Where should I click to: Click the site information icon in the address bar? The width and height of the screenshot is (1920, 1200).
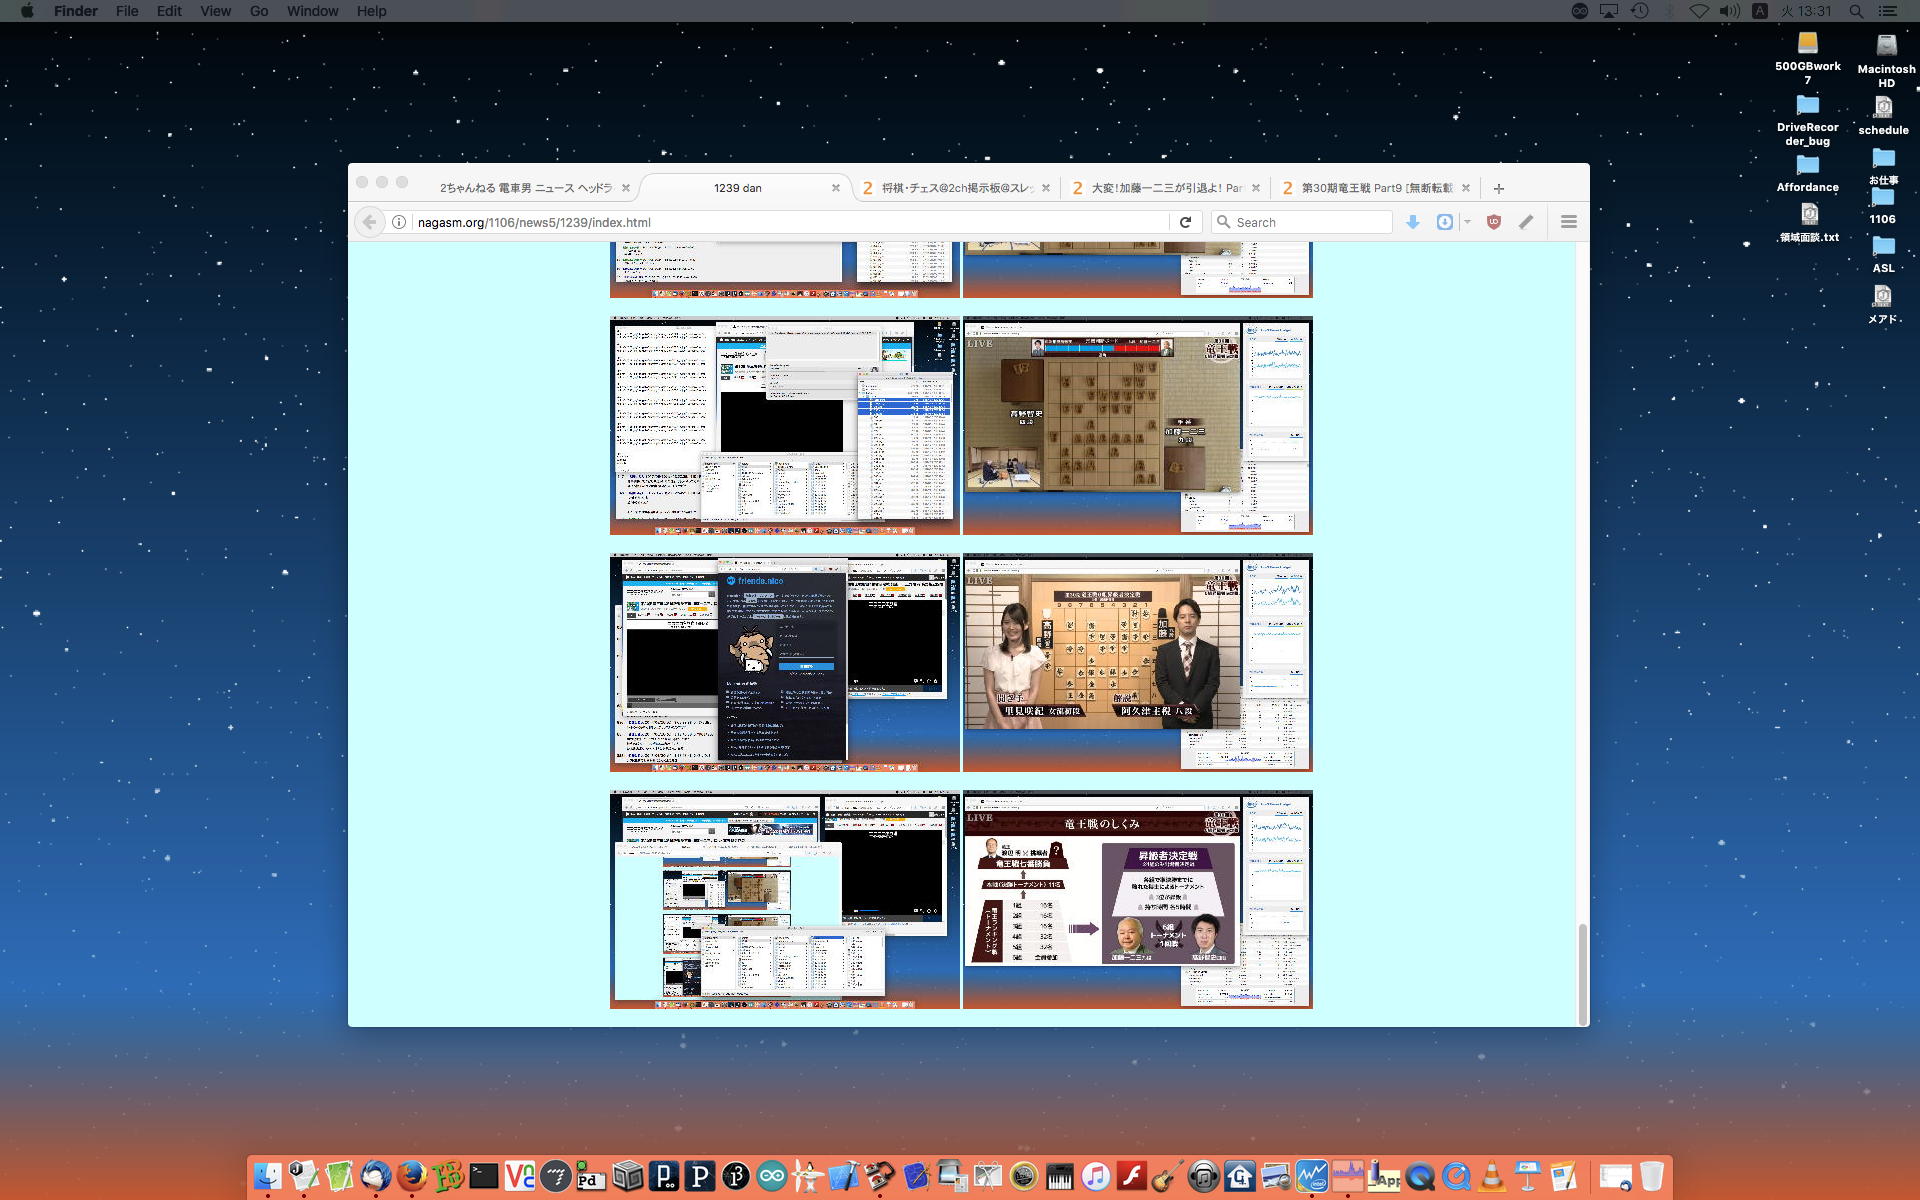(x=399, y=222)
